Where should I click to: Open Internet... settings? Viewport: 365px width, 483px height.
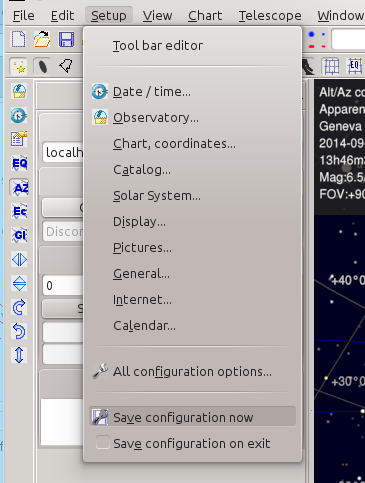(192, 300)
